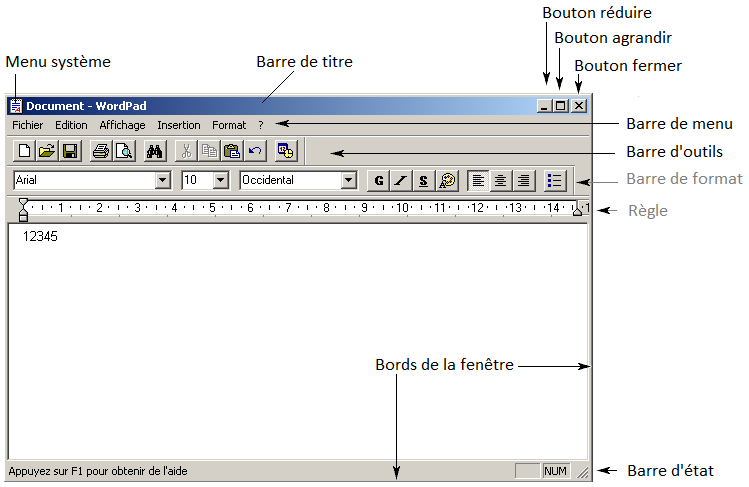Screen dimensions: 749x487
Task: Toggle italic with the I button
Action: [x=401, y=180]
